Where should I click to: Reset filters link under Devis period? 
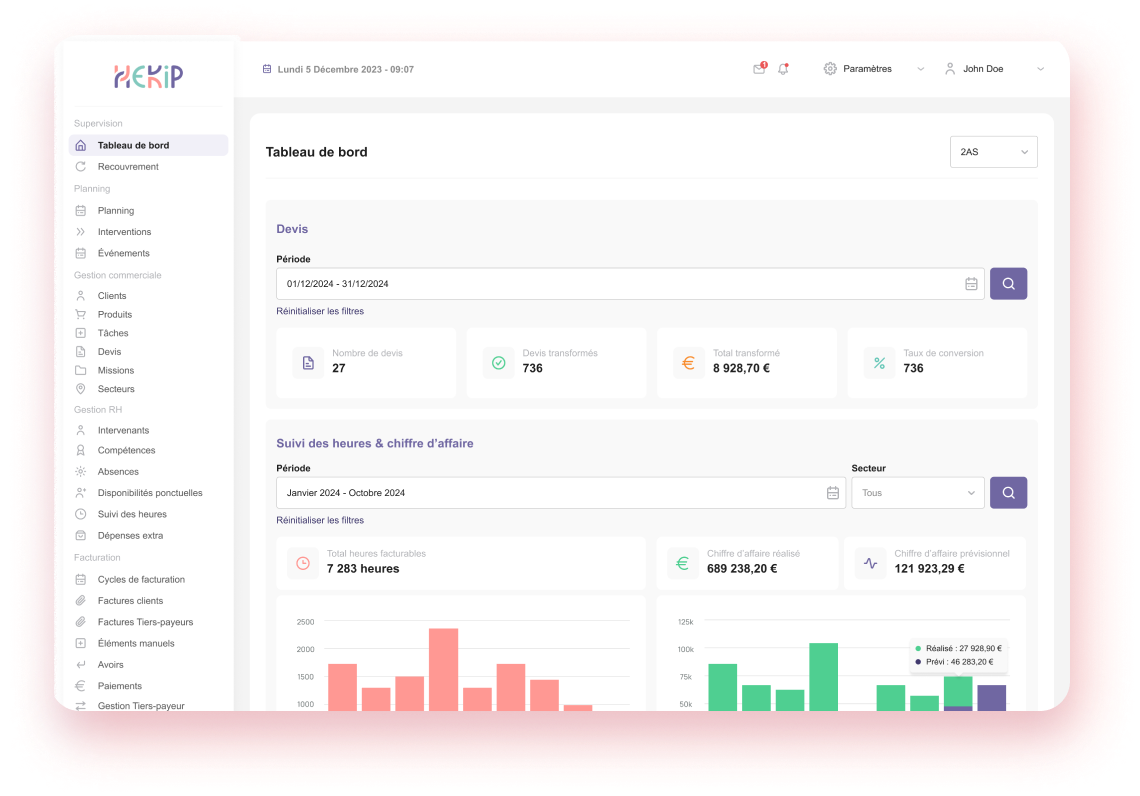pos(320,311)
